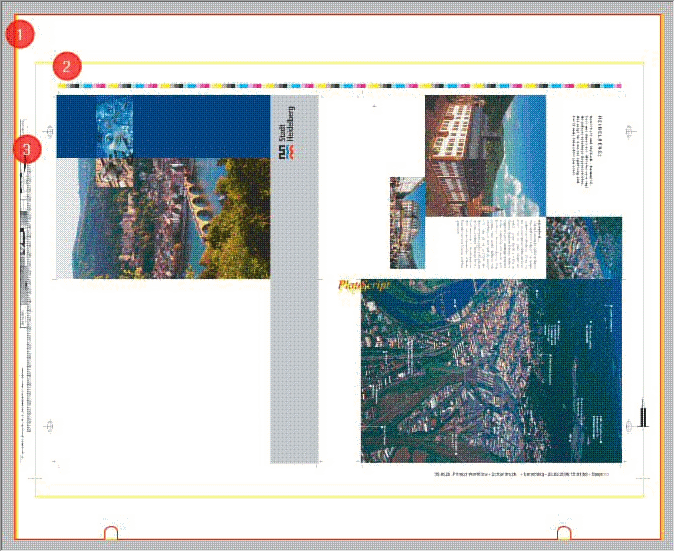
Task: Click the upper-left registration crosshair mark
Action: click(50, 132)
